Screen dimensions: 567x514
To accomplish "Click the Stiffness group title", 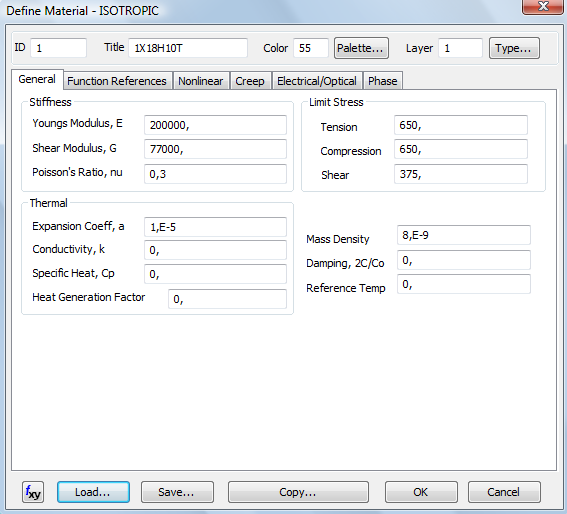I will tap(50, 102).
